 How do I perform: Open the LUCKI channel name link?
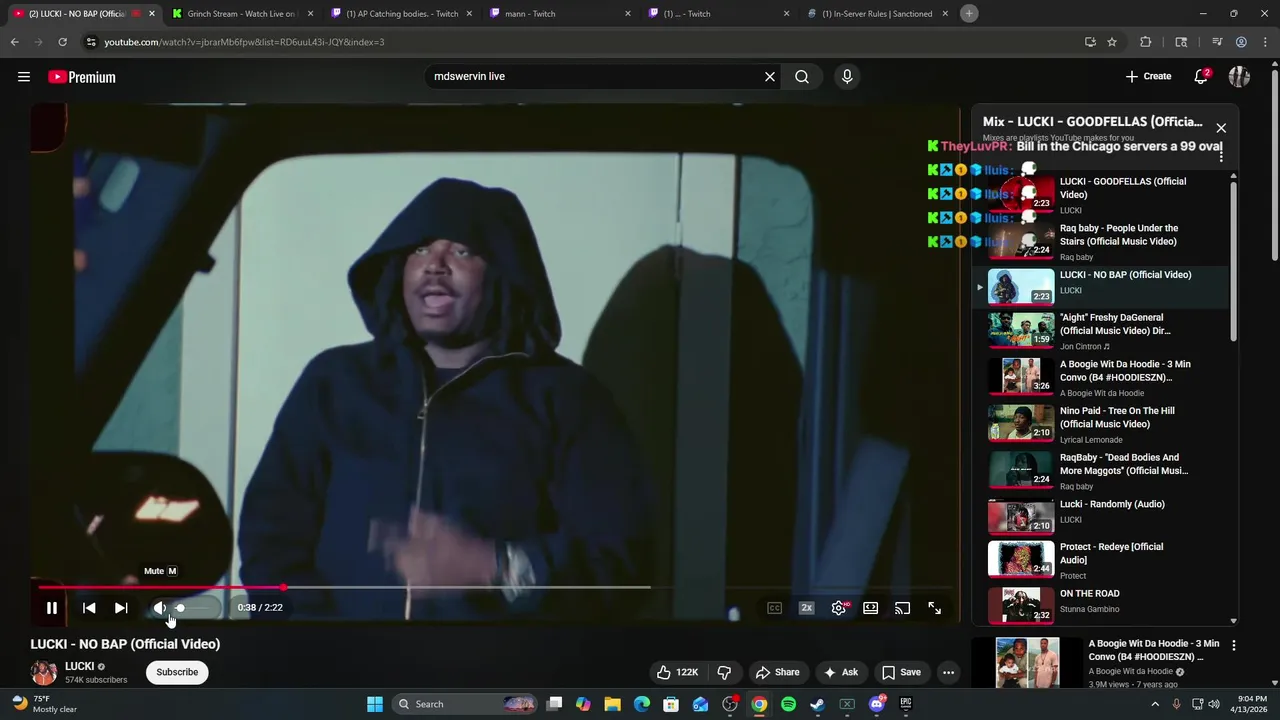pyautogui.click(x=79, y=666)
